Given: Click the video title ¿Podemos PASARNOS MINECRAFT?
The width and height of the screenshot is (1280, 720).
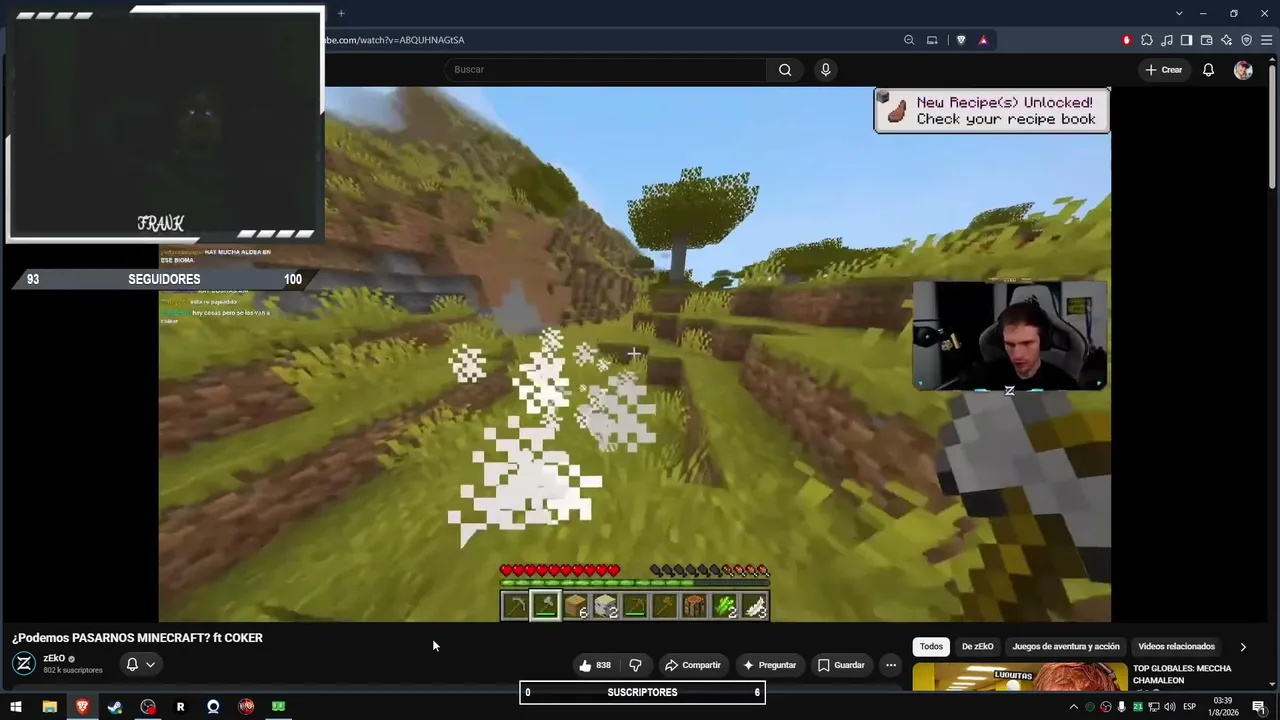Looking at the screenshot, I should (137, 638).
